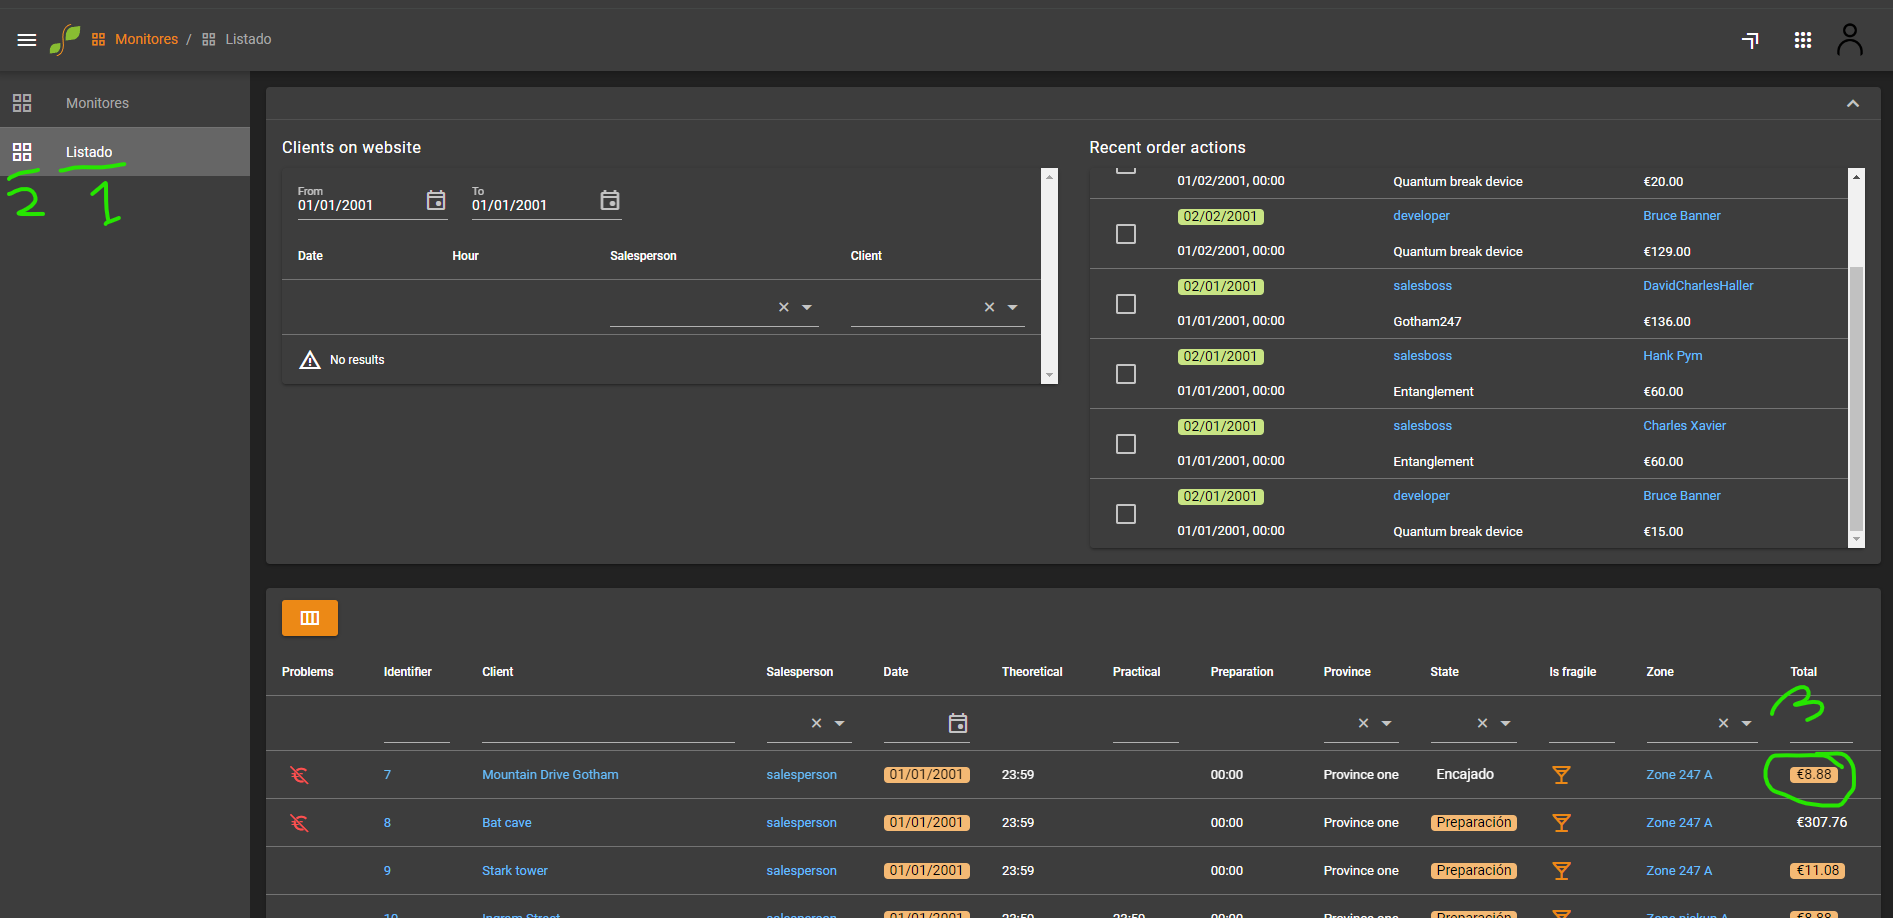1893x918 pixels.
Task: Check the box for DavidCharlesHaller order
Action: tap(1126, 304)
